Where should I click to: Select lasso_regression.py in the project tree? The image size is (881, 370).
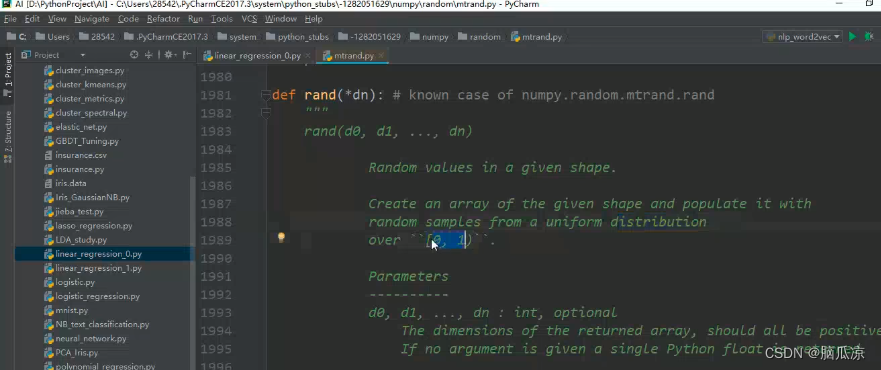pos(88,226)
